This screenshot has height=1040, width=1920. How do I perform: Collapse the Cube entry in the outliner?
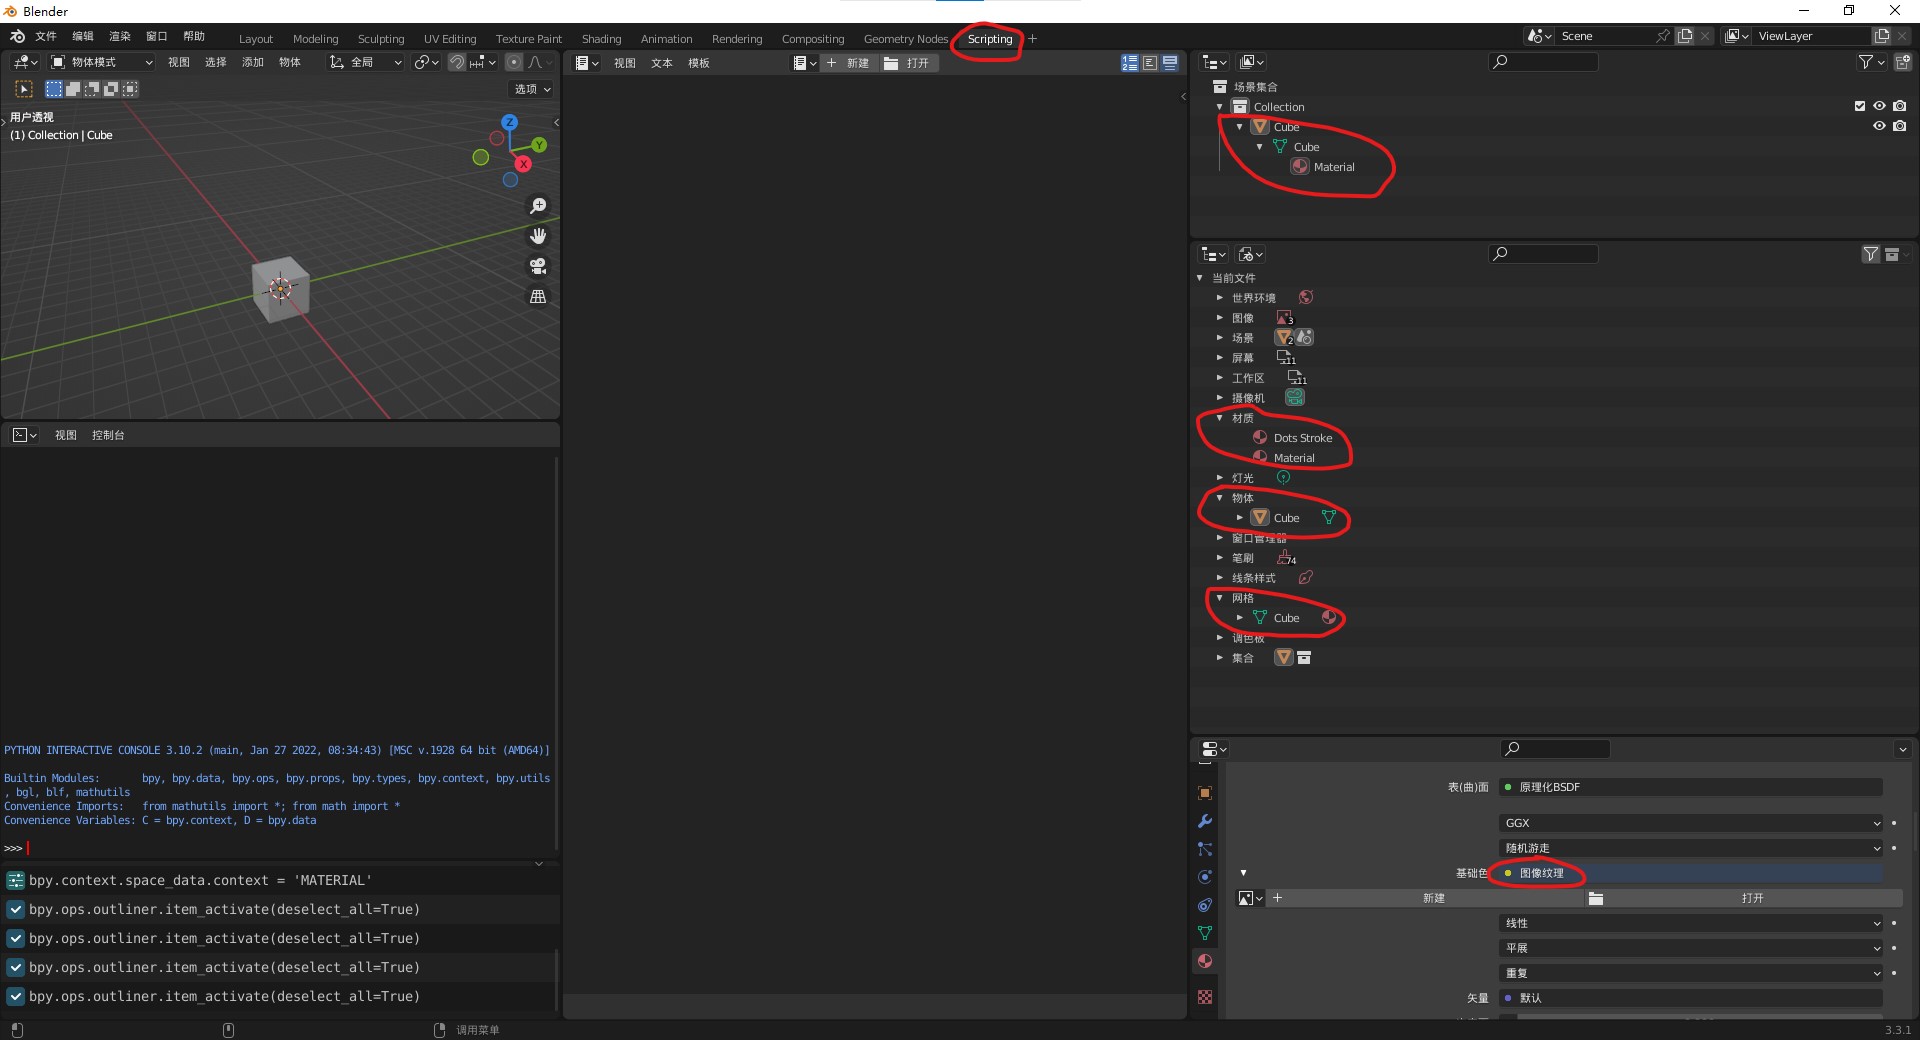pyautogui.click(x=1240, y=126)
